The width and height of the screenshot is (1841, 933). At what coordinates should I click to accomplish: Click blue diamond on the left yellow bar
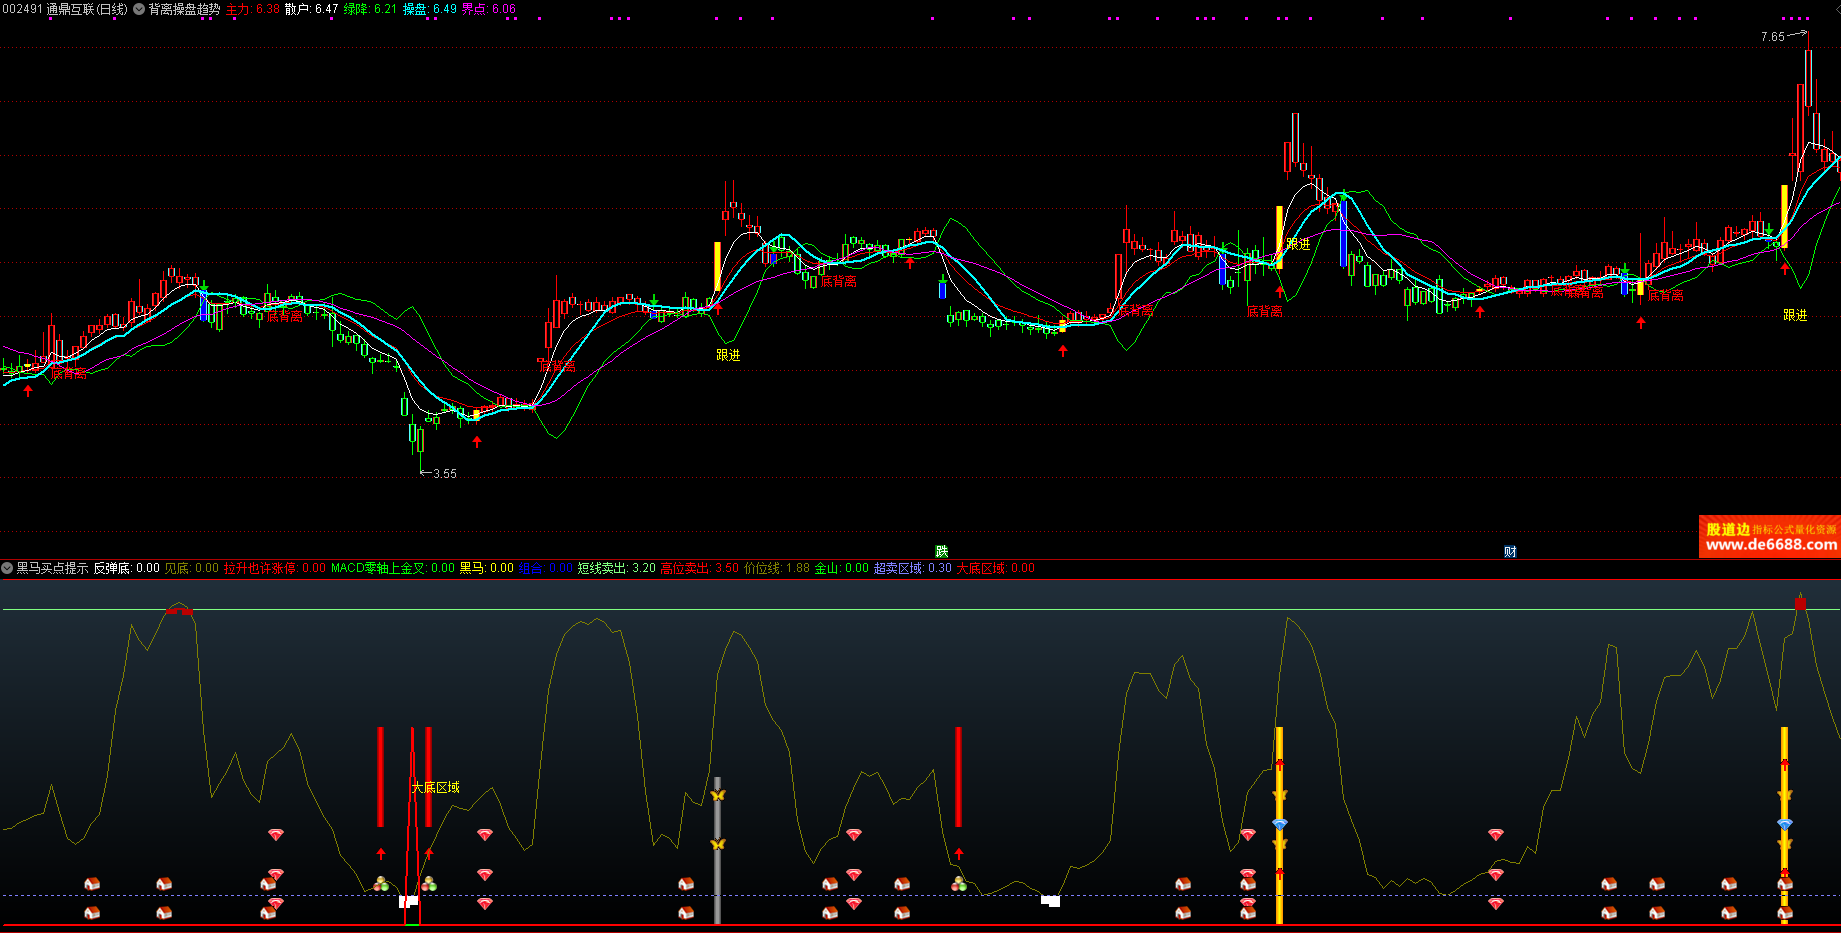1279,823
